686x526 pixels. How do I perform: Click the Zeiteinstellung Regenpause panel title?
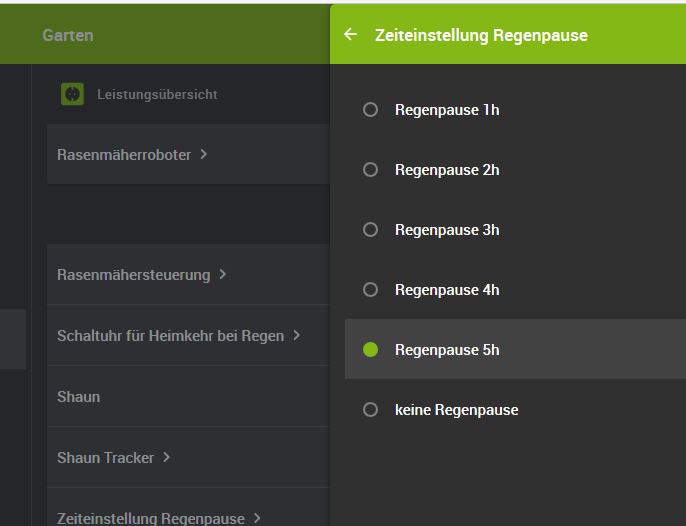coord(481,35)
